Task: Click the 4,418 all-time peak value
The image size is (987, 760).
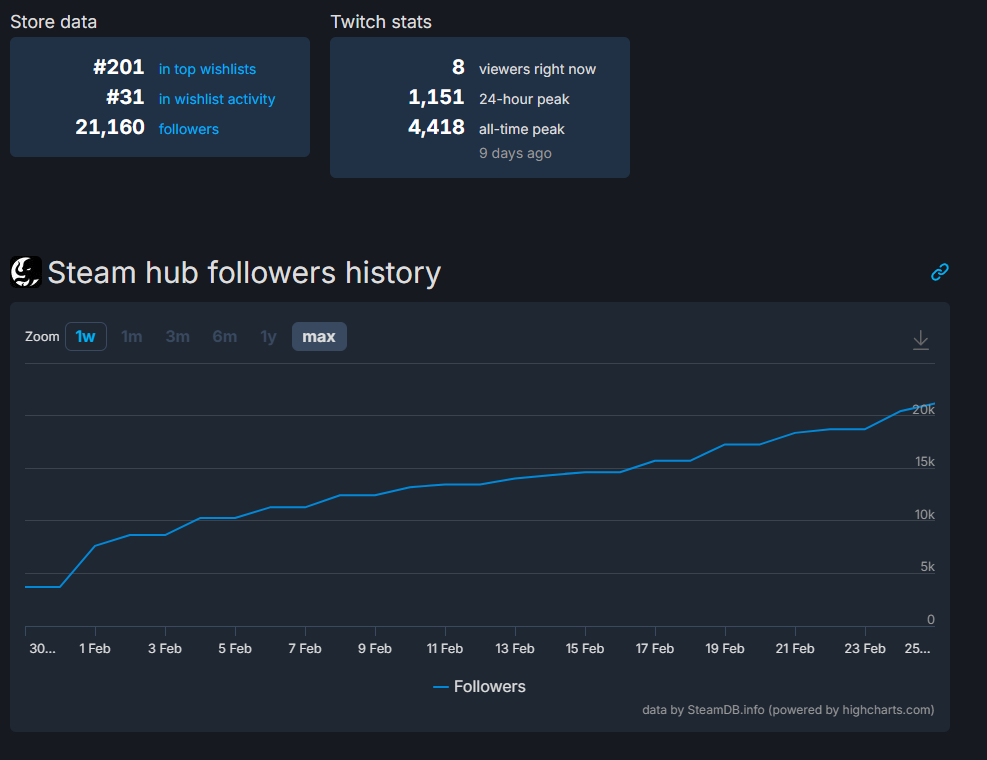Action: click(436, 127)
